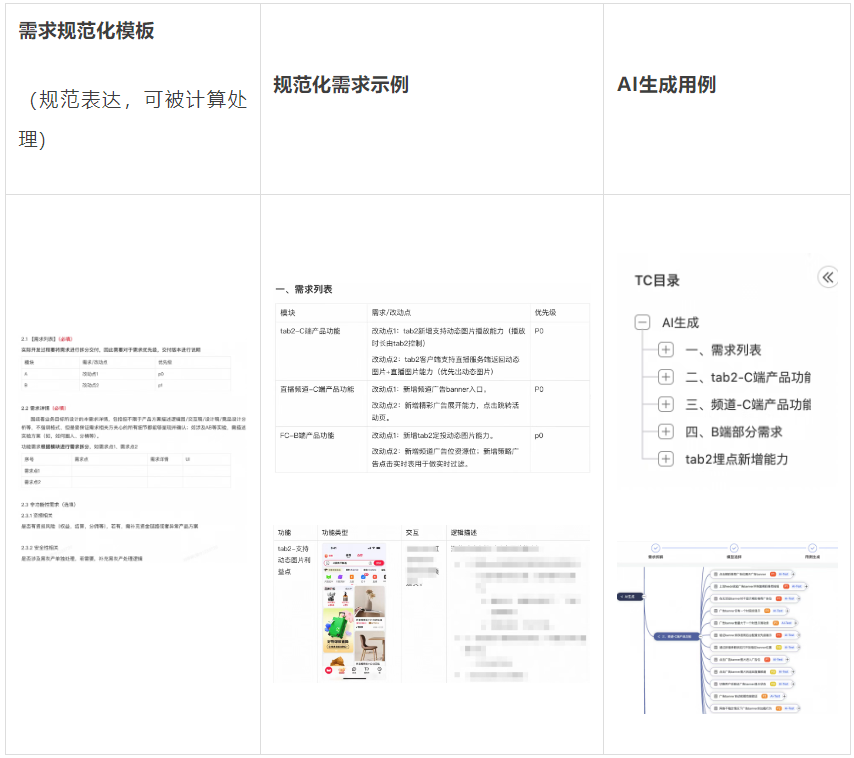Collapse the AI生成 tree node

643,323
